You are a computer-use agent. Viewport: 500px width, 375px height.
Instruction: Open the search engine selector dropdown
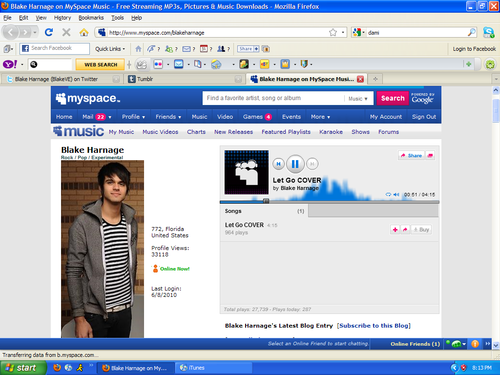click(359, 32)
